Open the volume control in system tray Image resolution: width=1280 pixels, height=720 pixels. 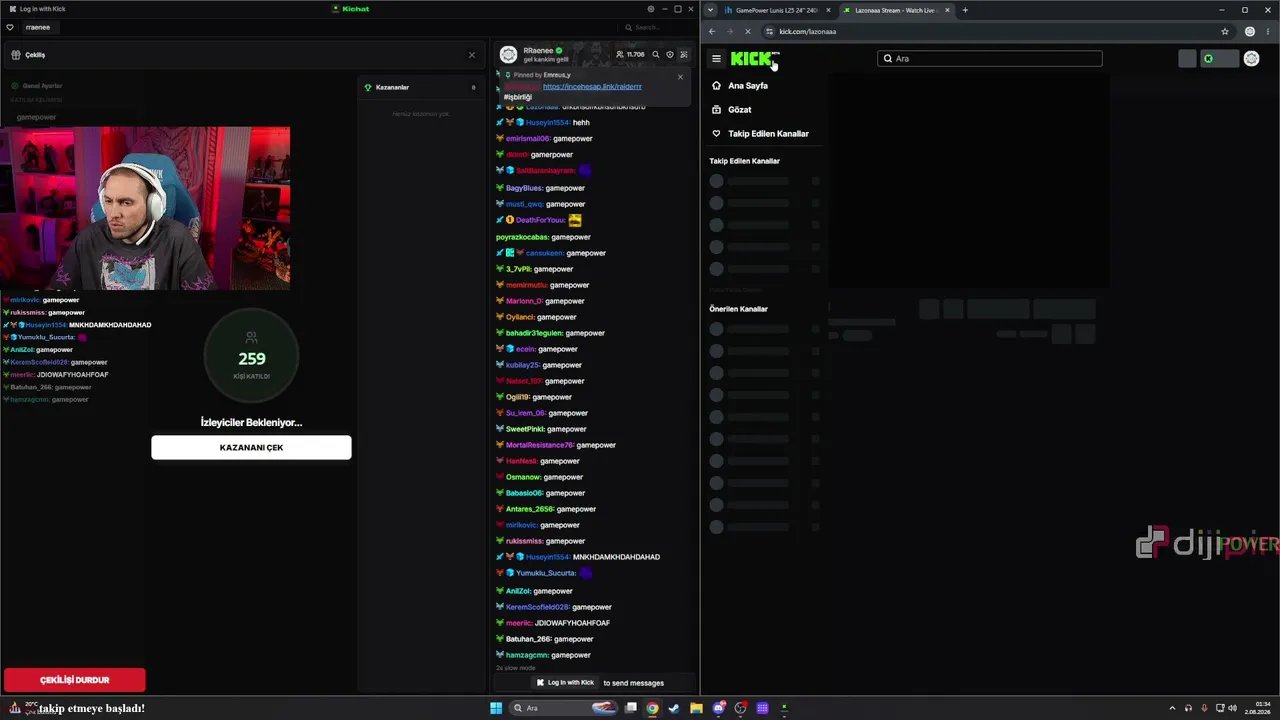pos(1232,708)
